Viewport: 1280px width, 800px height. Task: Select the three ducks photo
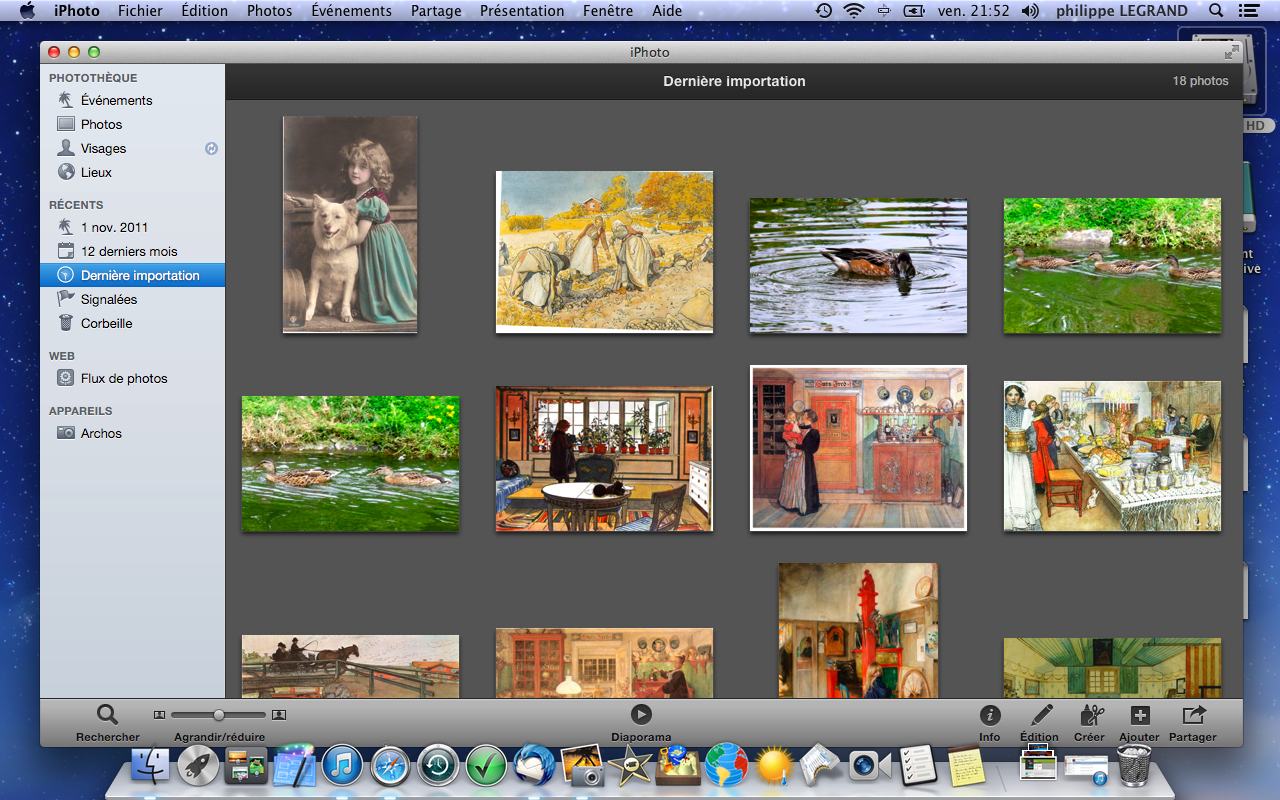point(1112,265)
